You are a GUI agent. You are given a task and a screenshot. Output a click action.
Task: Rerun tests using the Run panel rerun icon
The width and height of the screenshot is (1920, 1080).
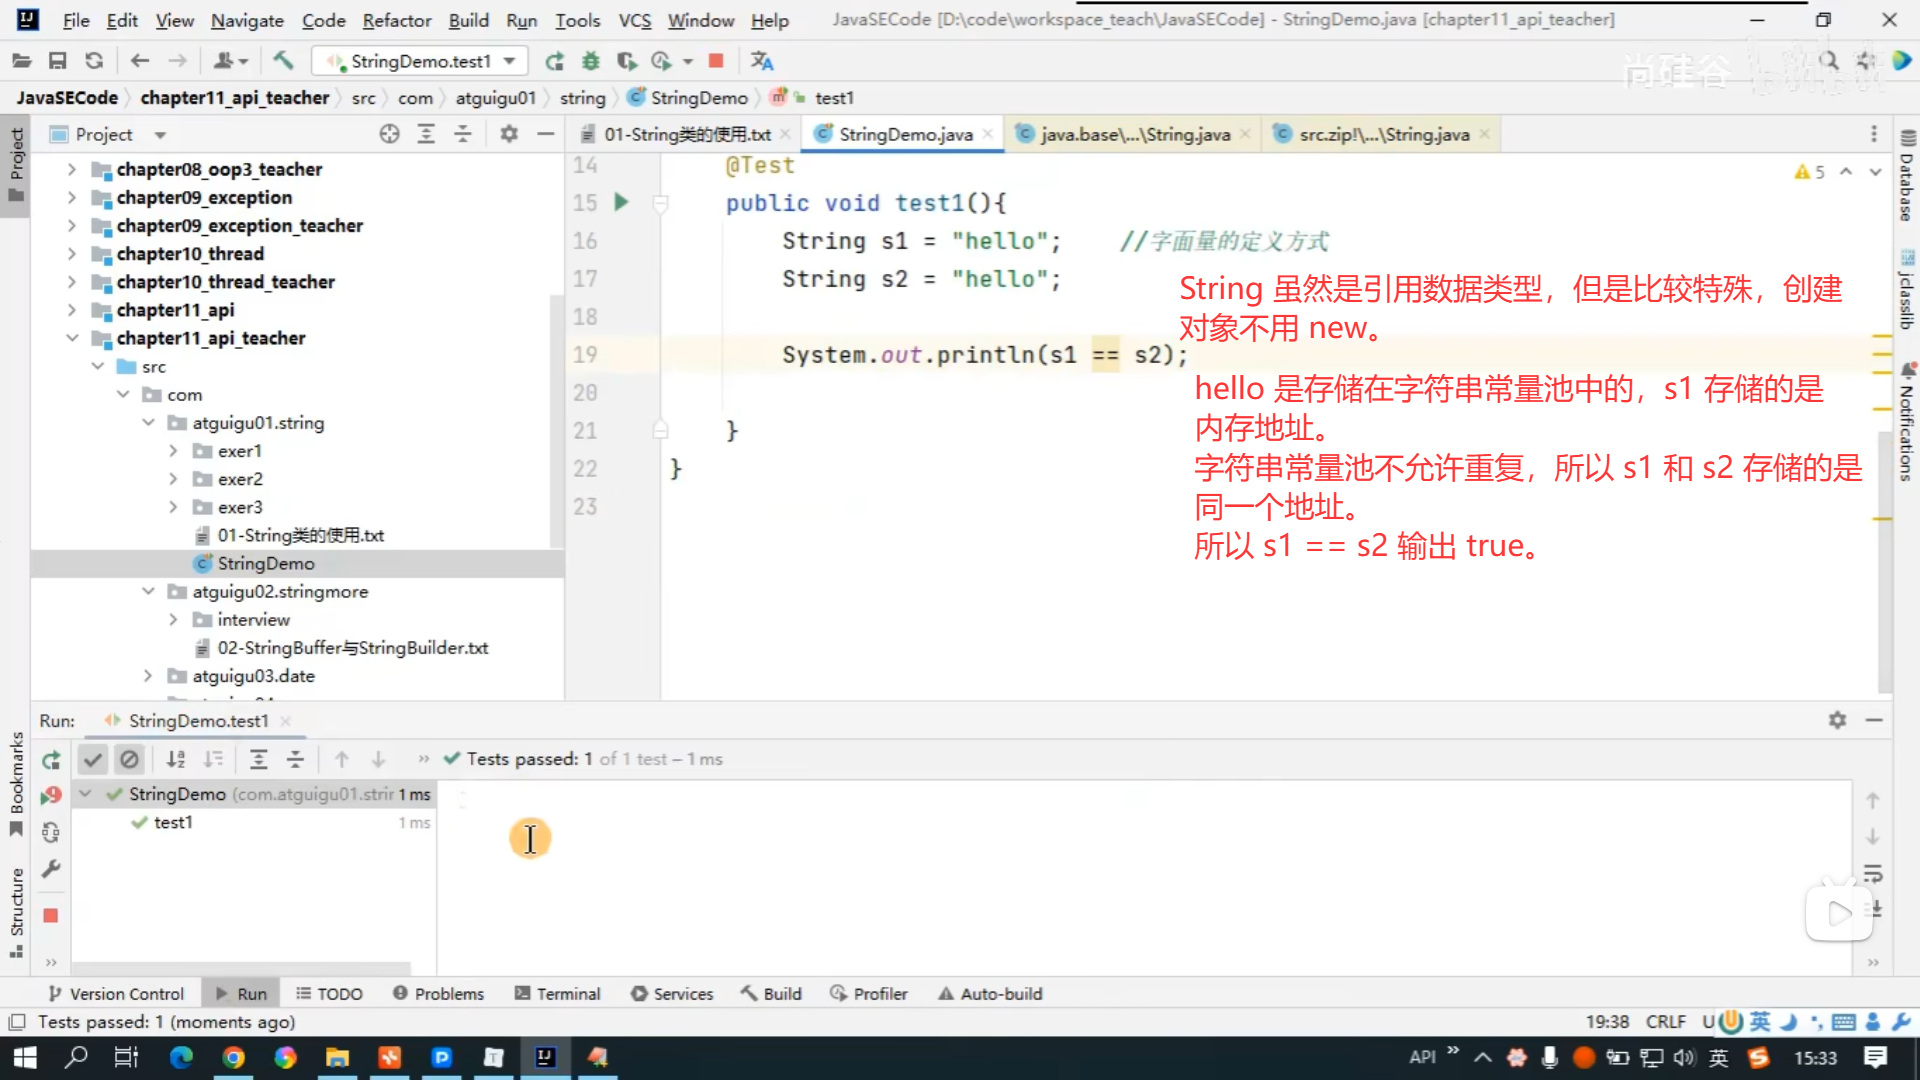(51, 760)
